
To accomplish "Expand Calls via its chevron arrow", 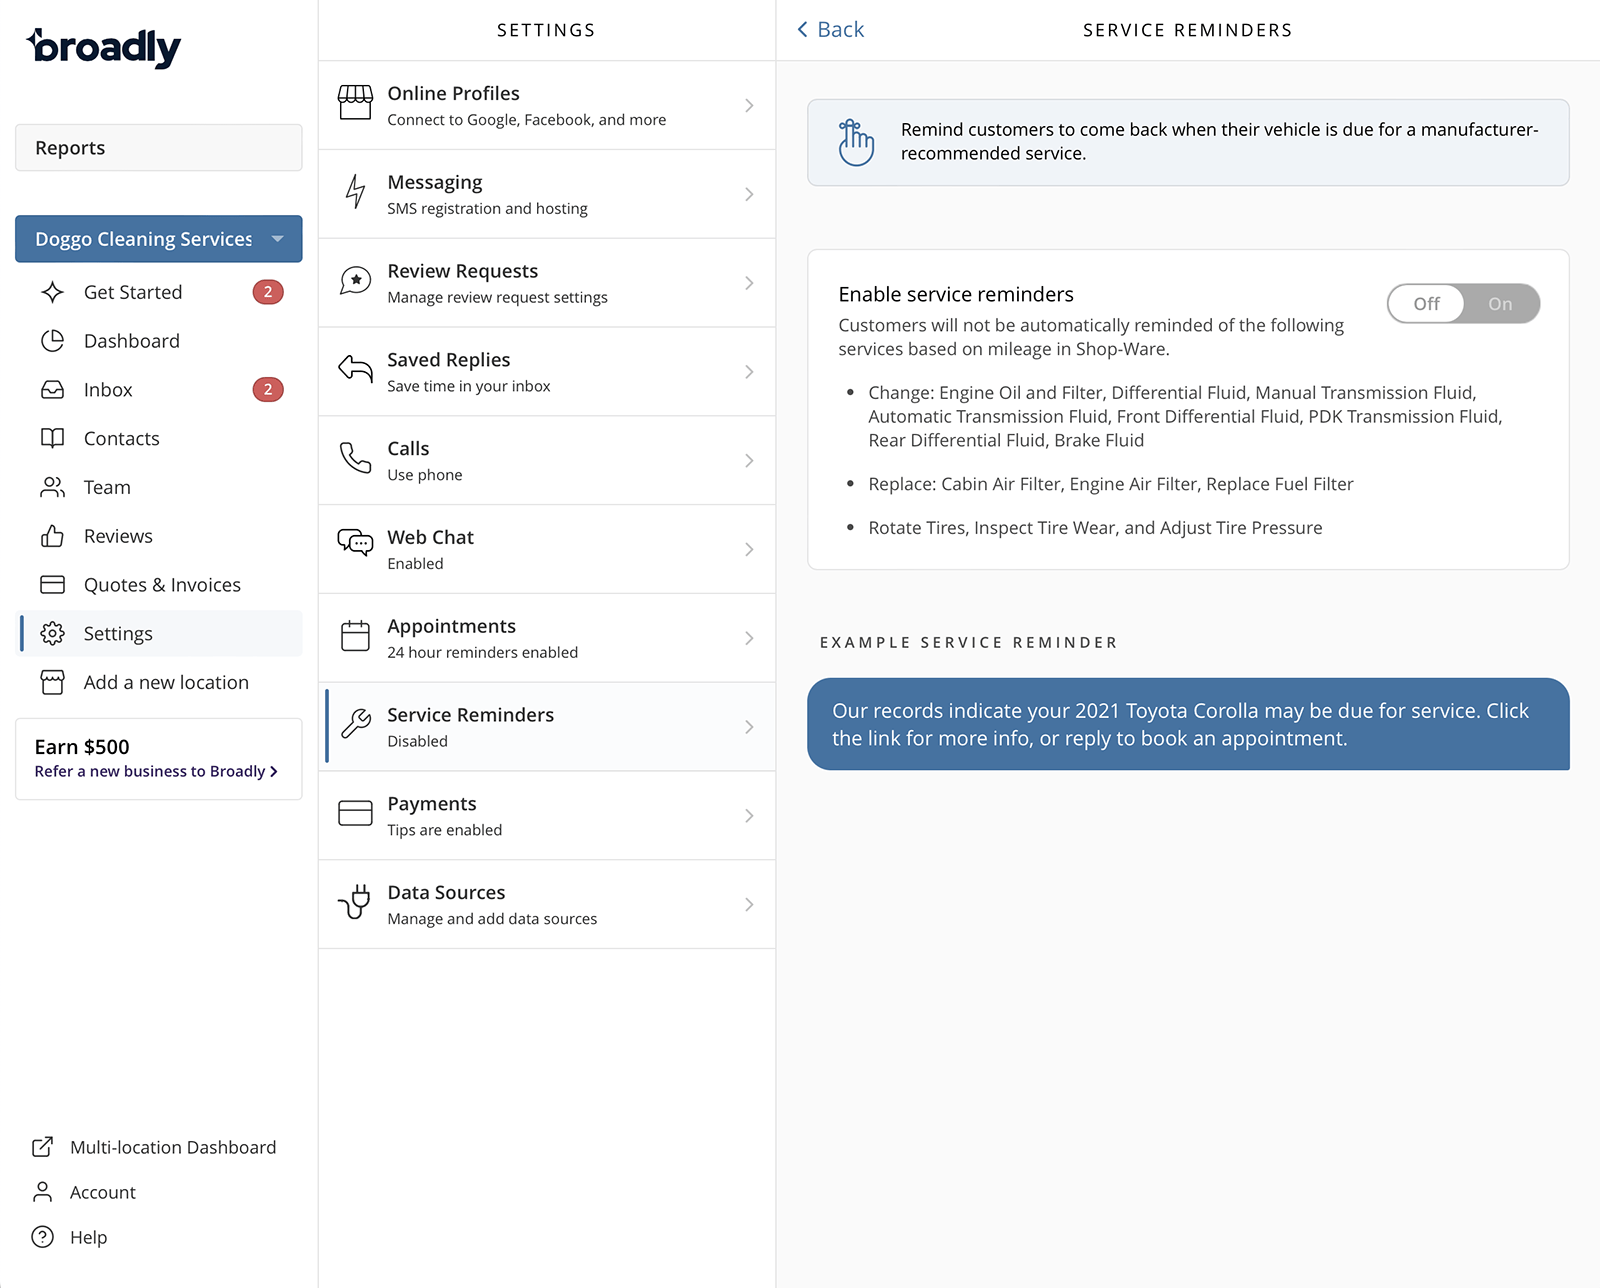I will tap(749, 460).
